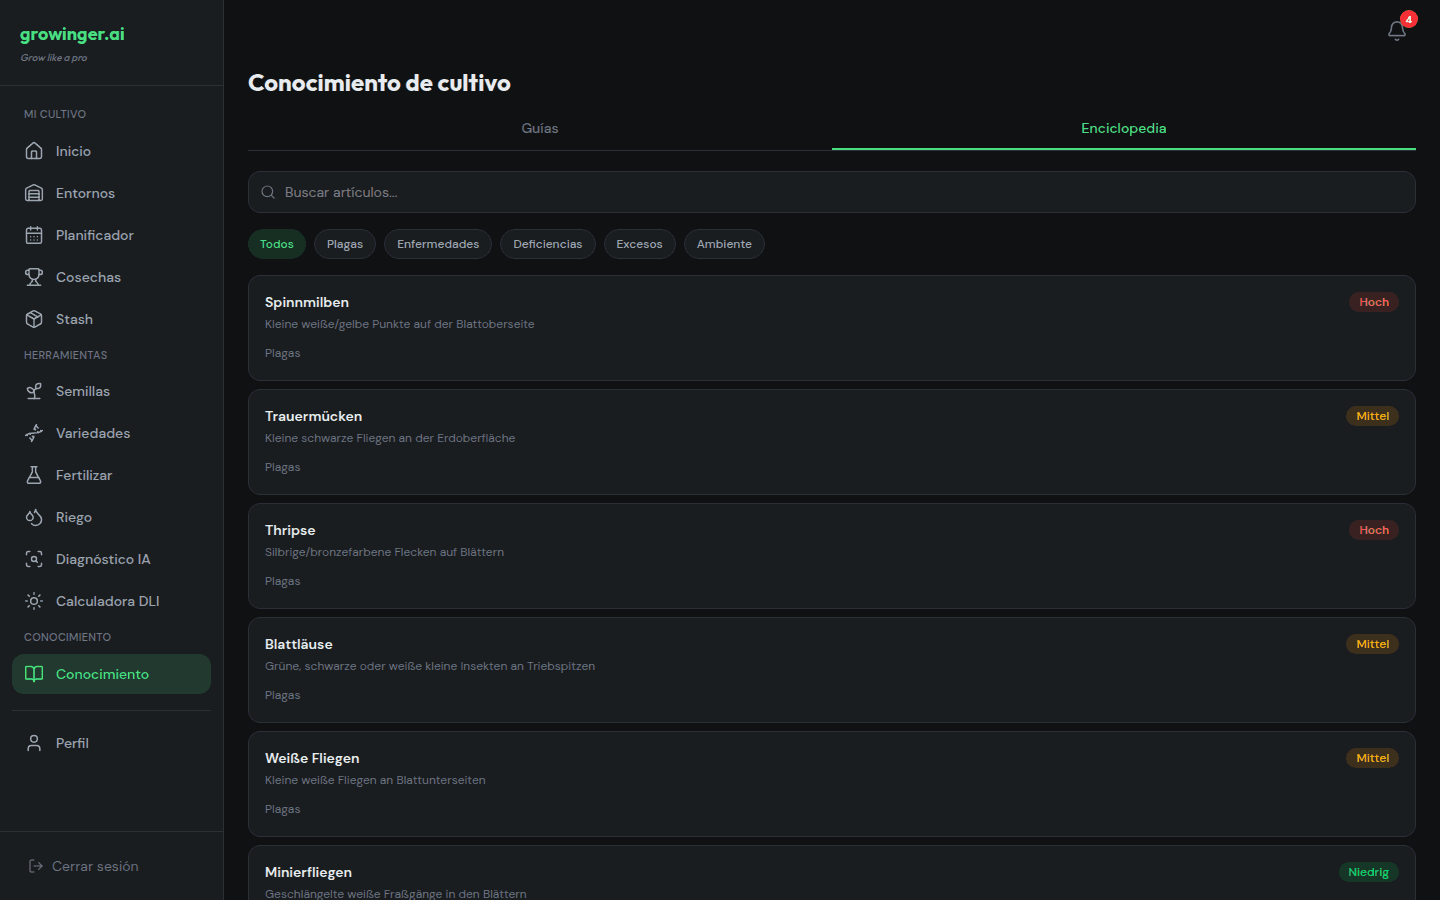
Task: Open the Weiße Fliegen article title
Action: 312,758
